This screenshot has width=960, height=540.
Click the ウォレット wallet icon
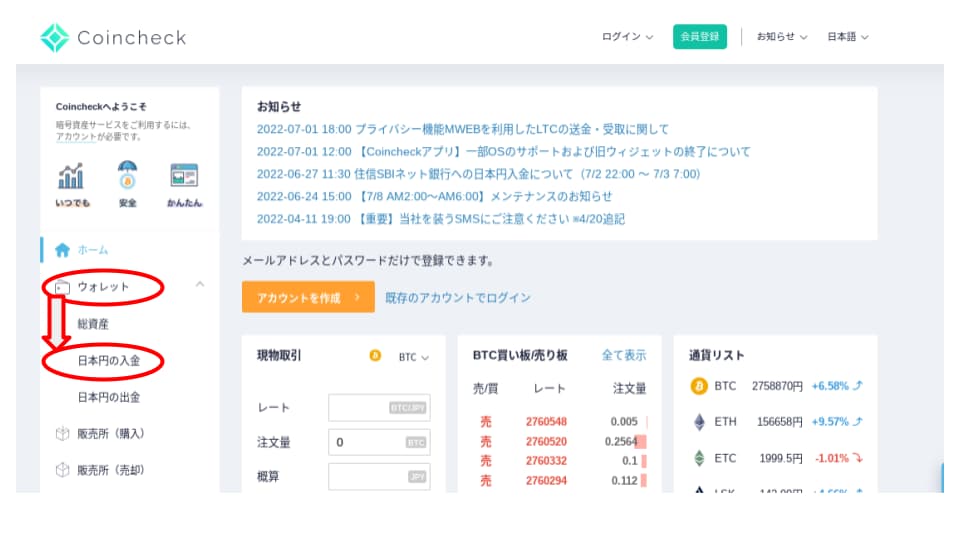coord(62,287)
